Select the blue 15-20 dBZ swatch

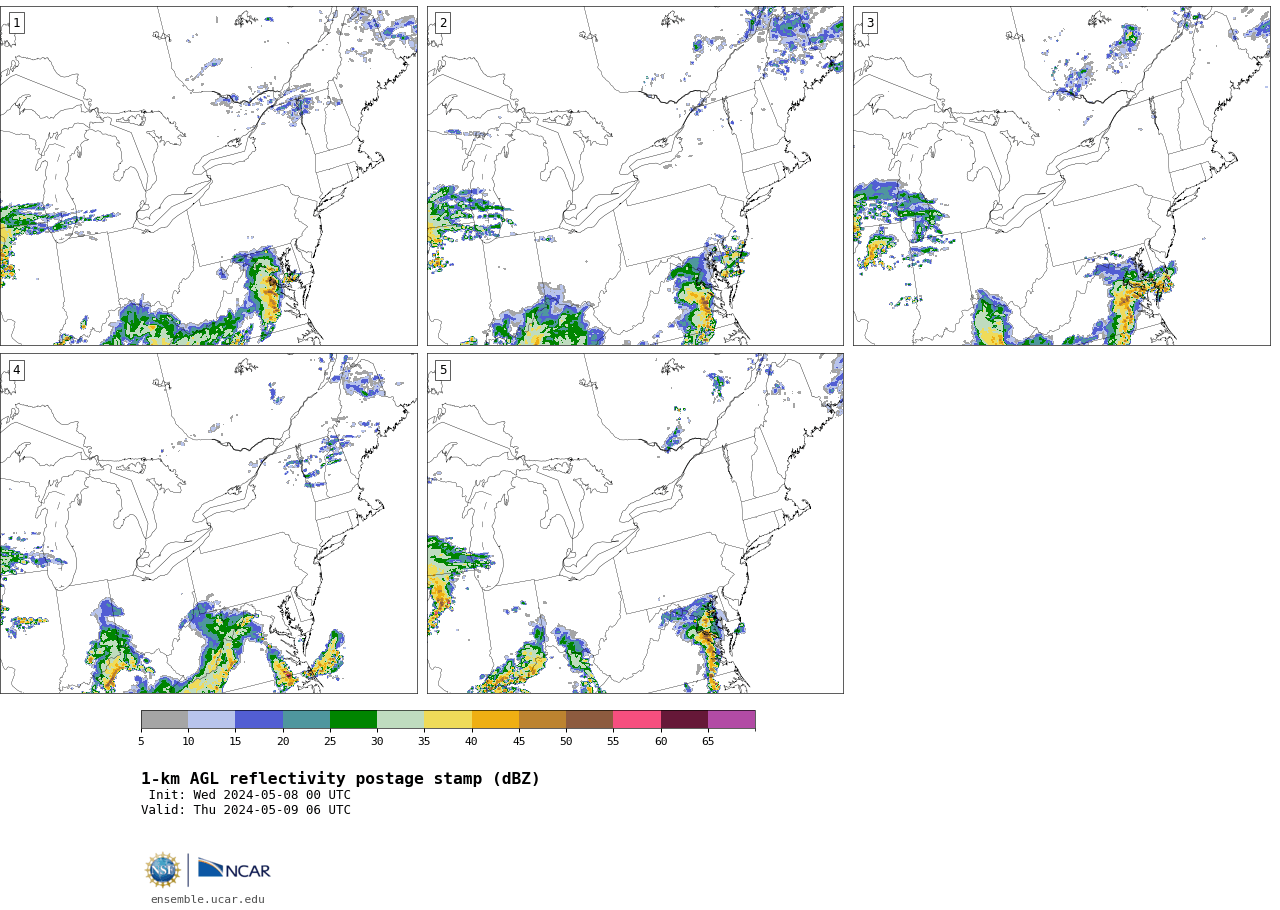pyautogui.click(x=259, y=720)
